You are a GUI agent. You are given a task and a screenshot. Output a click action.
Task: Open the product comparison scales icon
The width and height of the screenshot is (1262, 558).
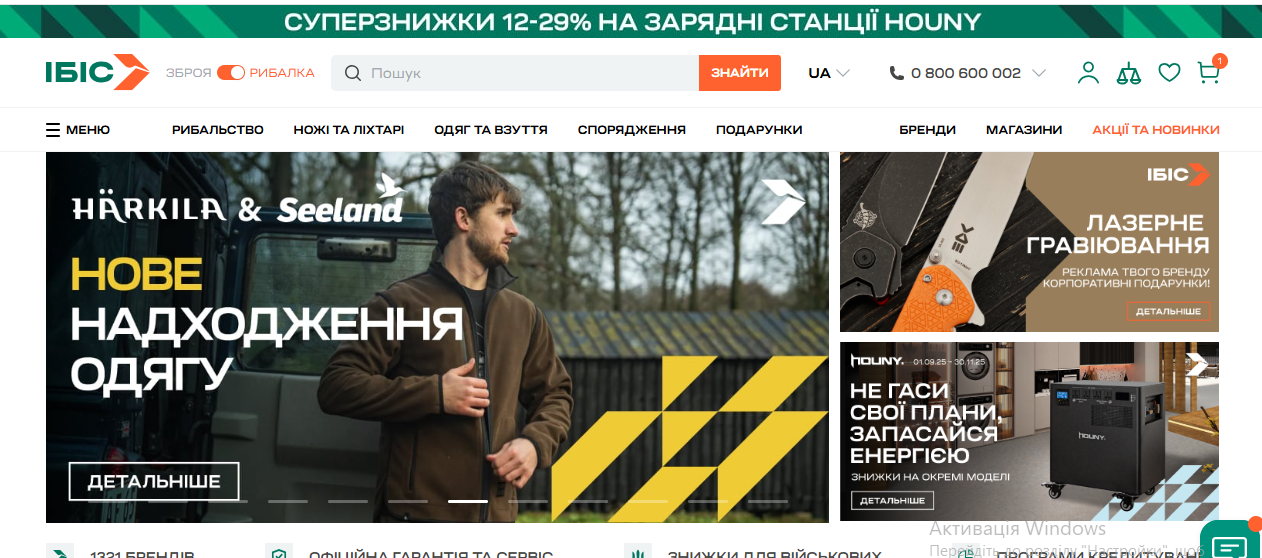coord(1129,73)
